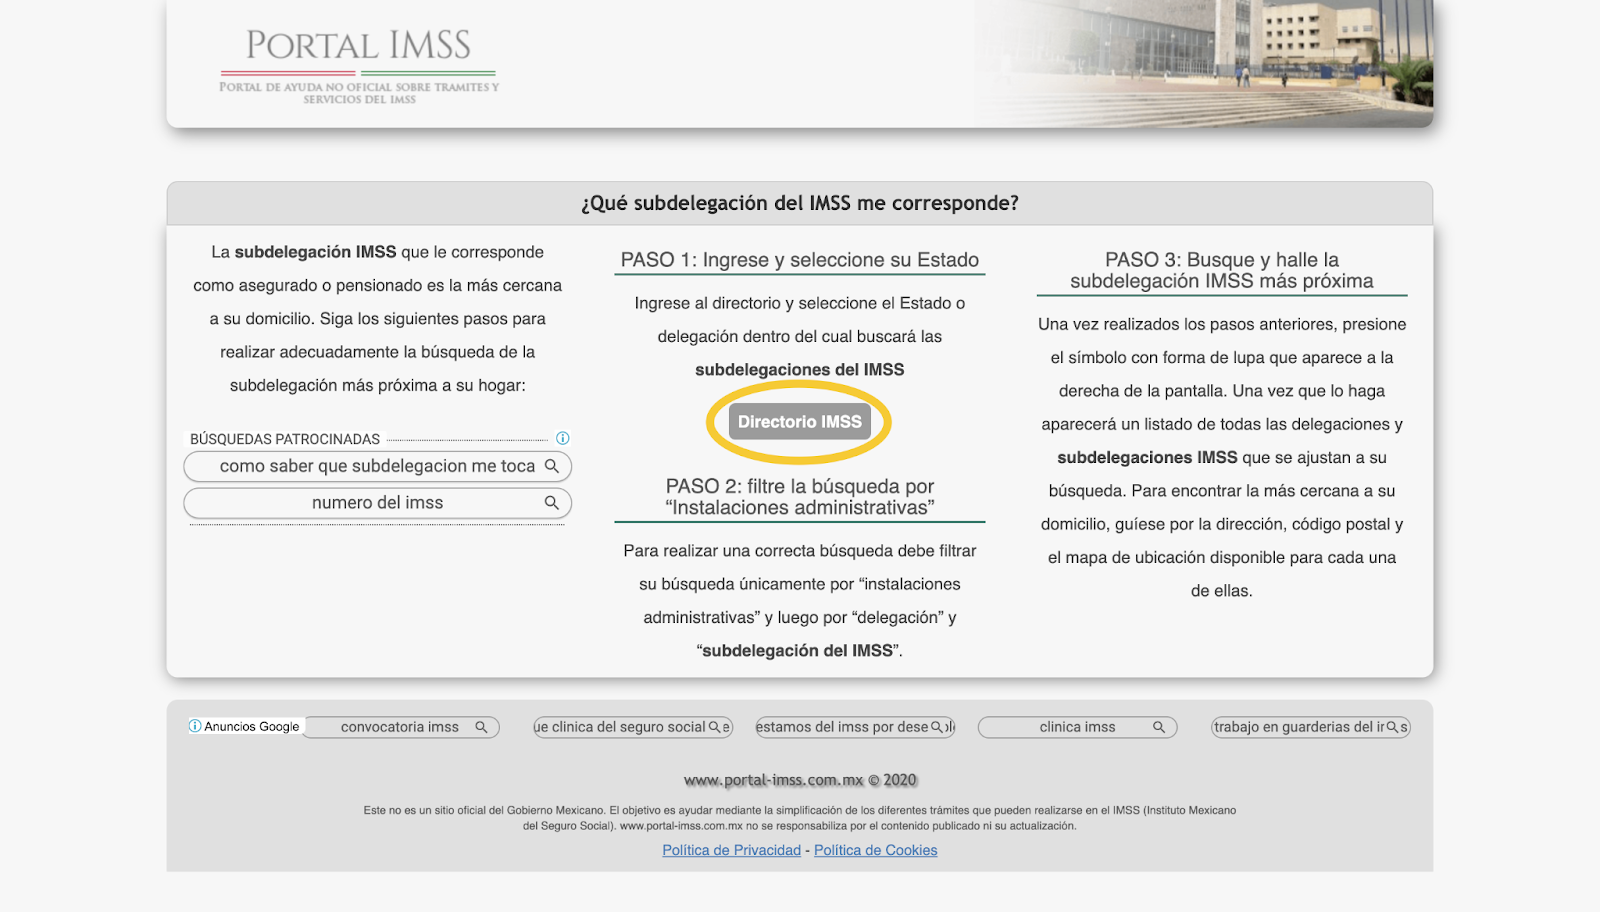Click magnifier icon in 'estamos del imss' box
The width and height of the screenshot is (1600, 912).
point(937,727)
